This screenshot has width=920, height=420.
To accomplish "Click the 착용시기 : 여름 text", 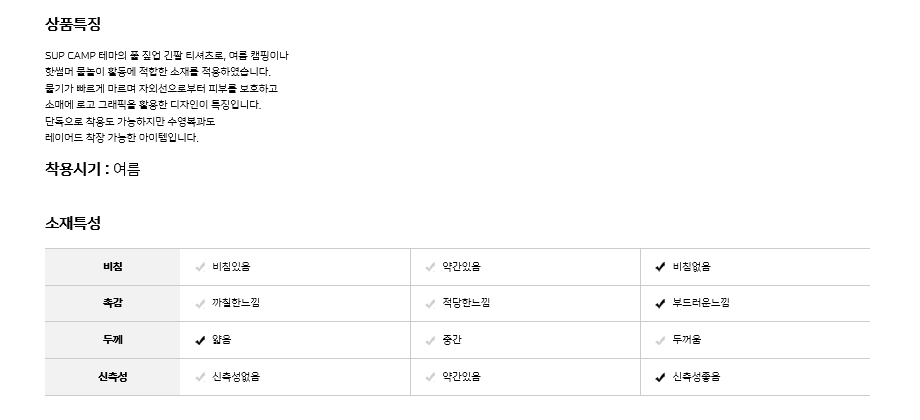I will [x=92, y=169].
